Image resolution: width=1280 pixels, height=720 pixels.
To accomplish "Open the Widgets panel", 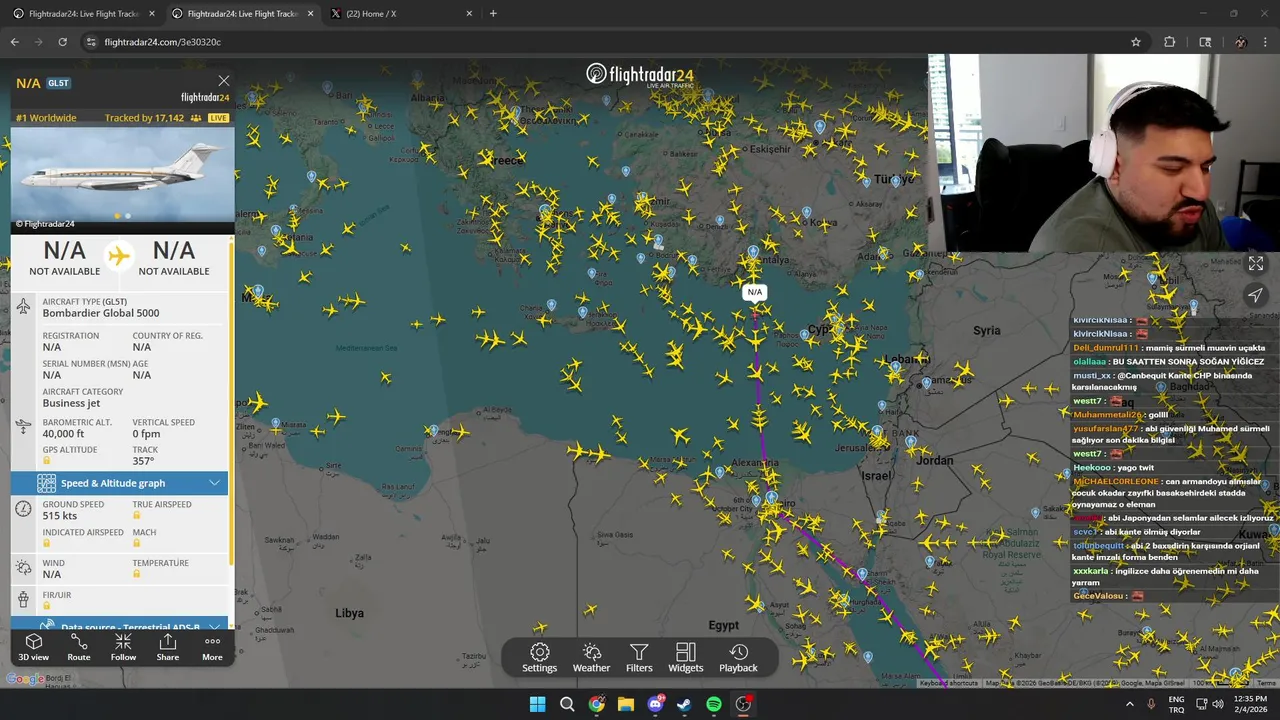I will click(x=686, y=658).
